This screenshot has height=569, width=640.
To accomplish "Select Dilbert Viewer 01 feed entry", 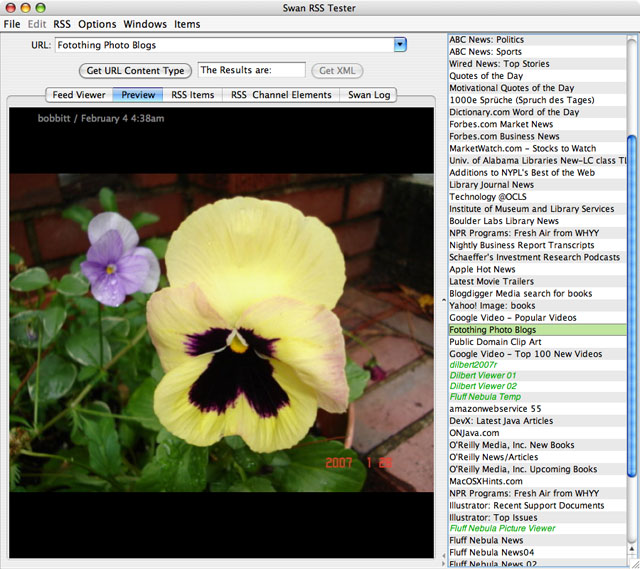I will point(483,377).
